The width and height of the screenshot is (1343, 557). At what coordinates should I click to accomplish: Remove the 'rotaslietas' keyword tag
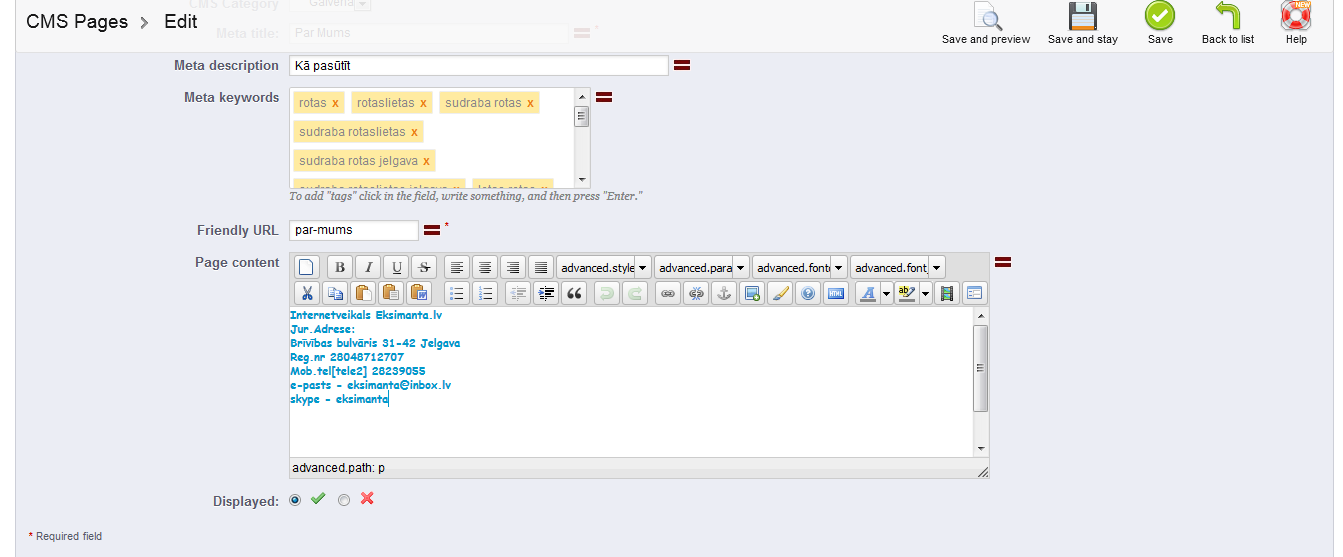(423, 103)
